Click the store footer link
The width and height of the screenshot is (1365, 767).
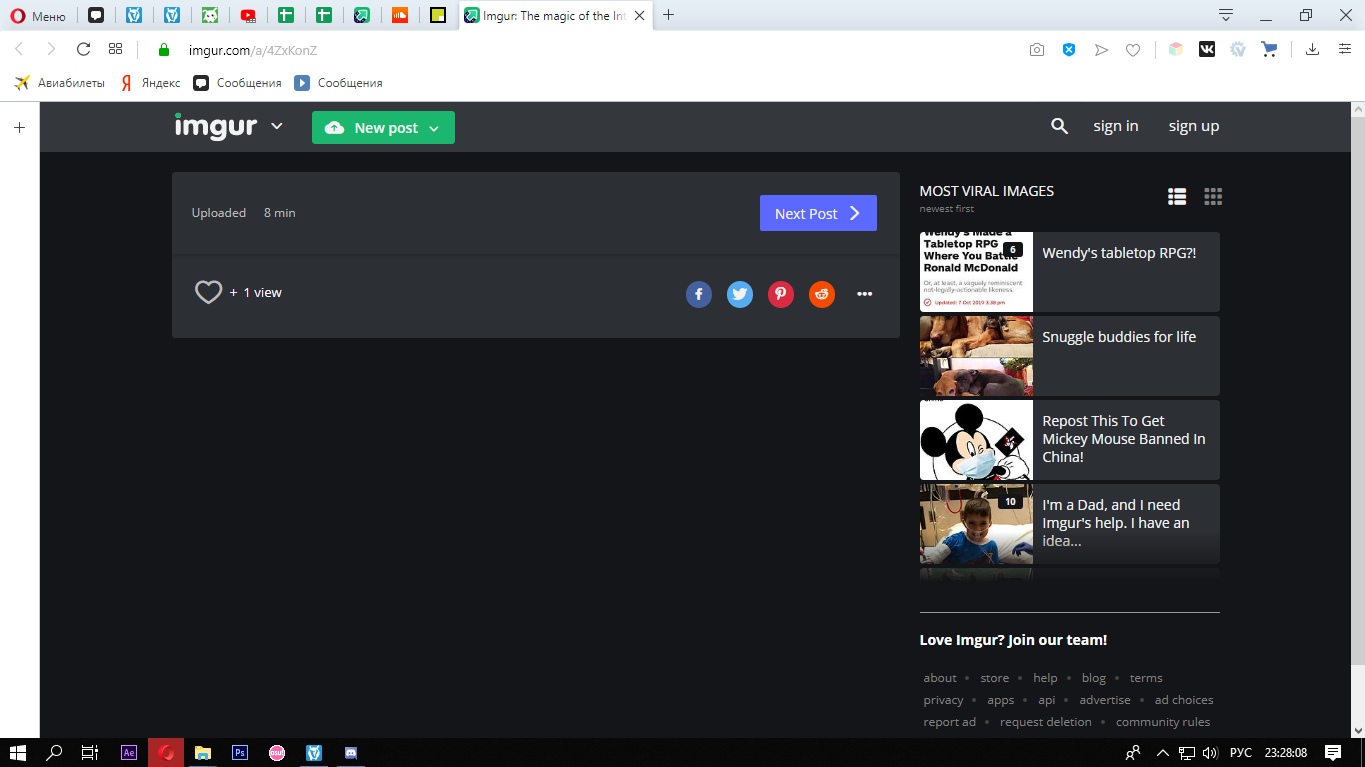point(995,678)
